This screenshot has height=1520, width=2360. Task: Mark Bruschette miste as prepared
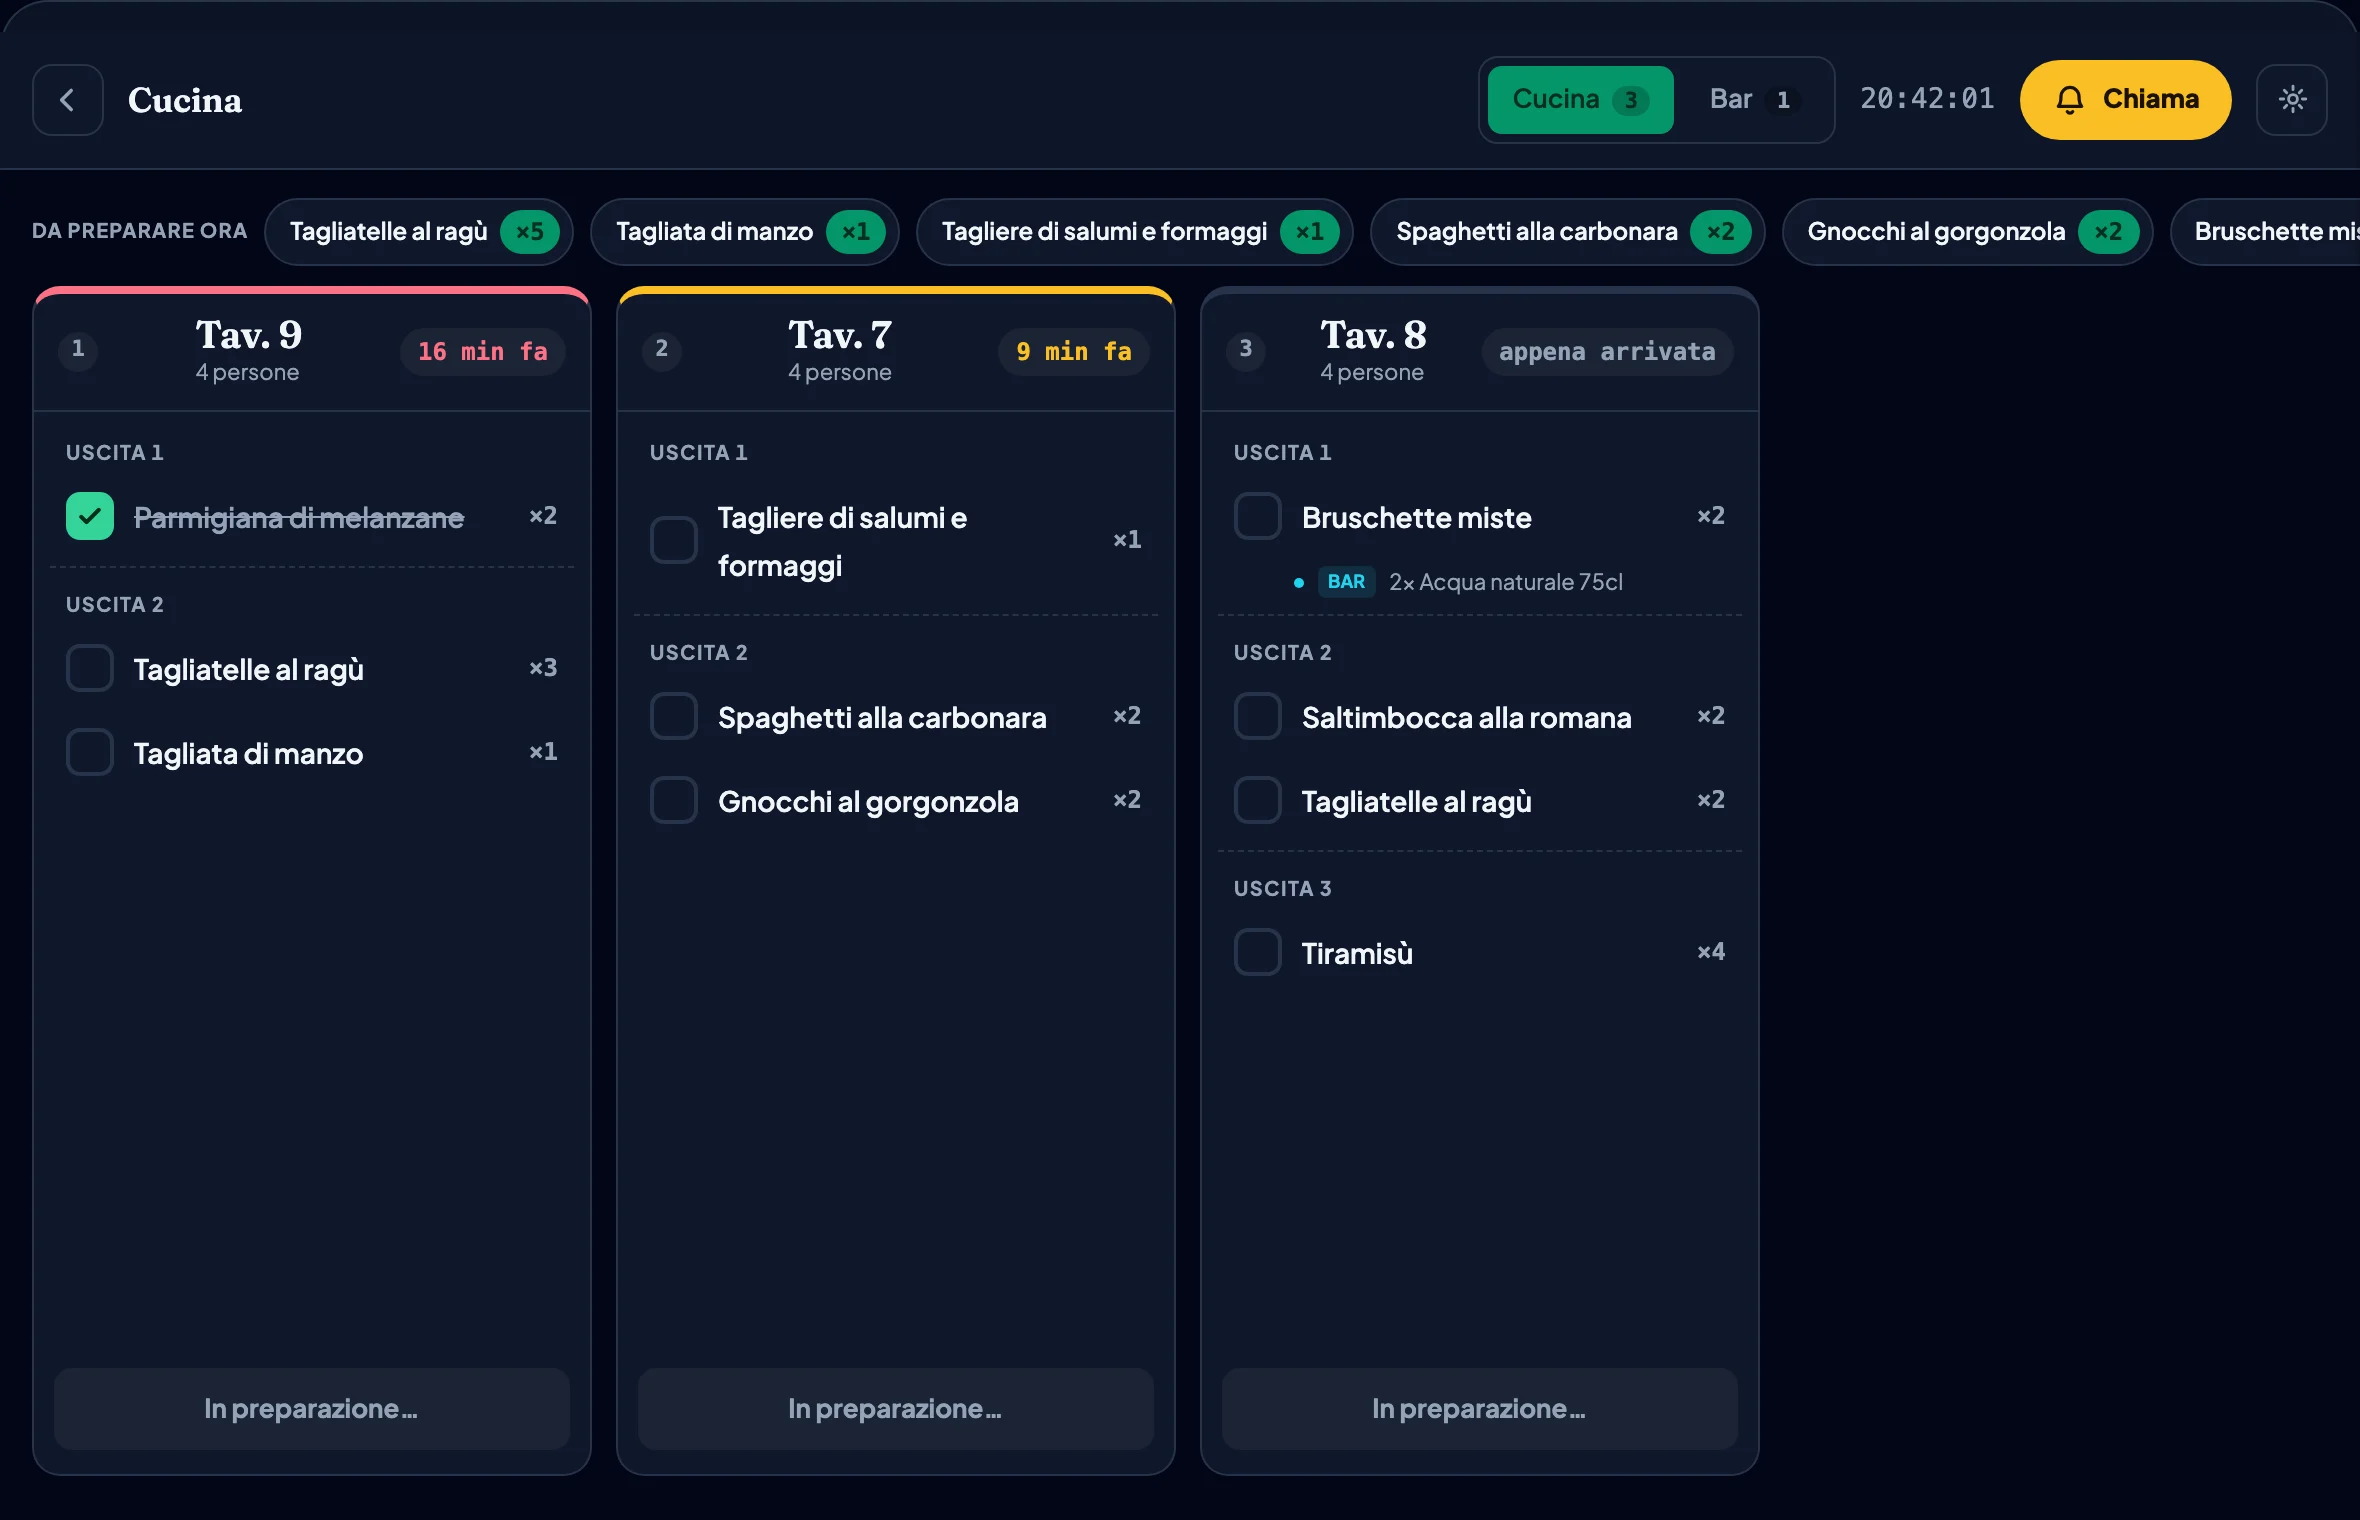click(1258, 516)
